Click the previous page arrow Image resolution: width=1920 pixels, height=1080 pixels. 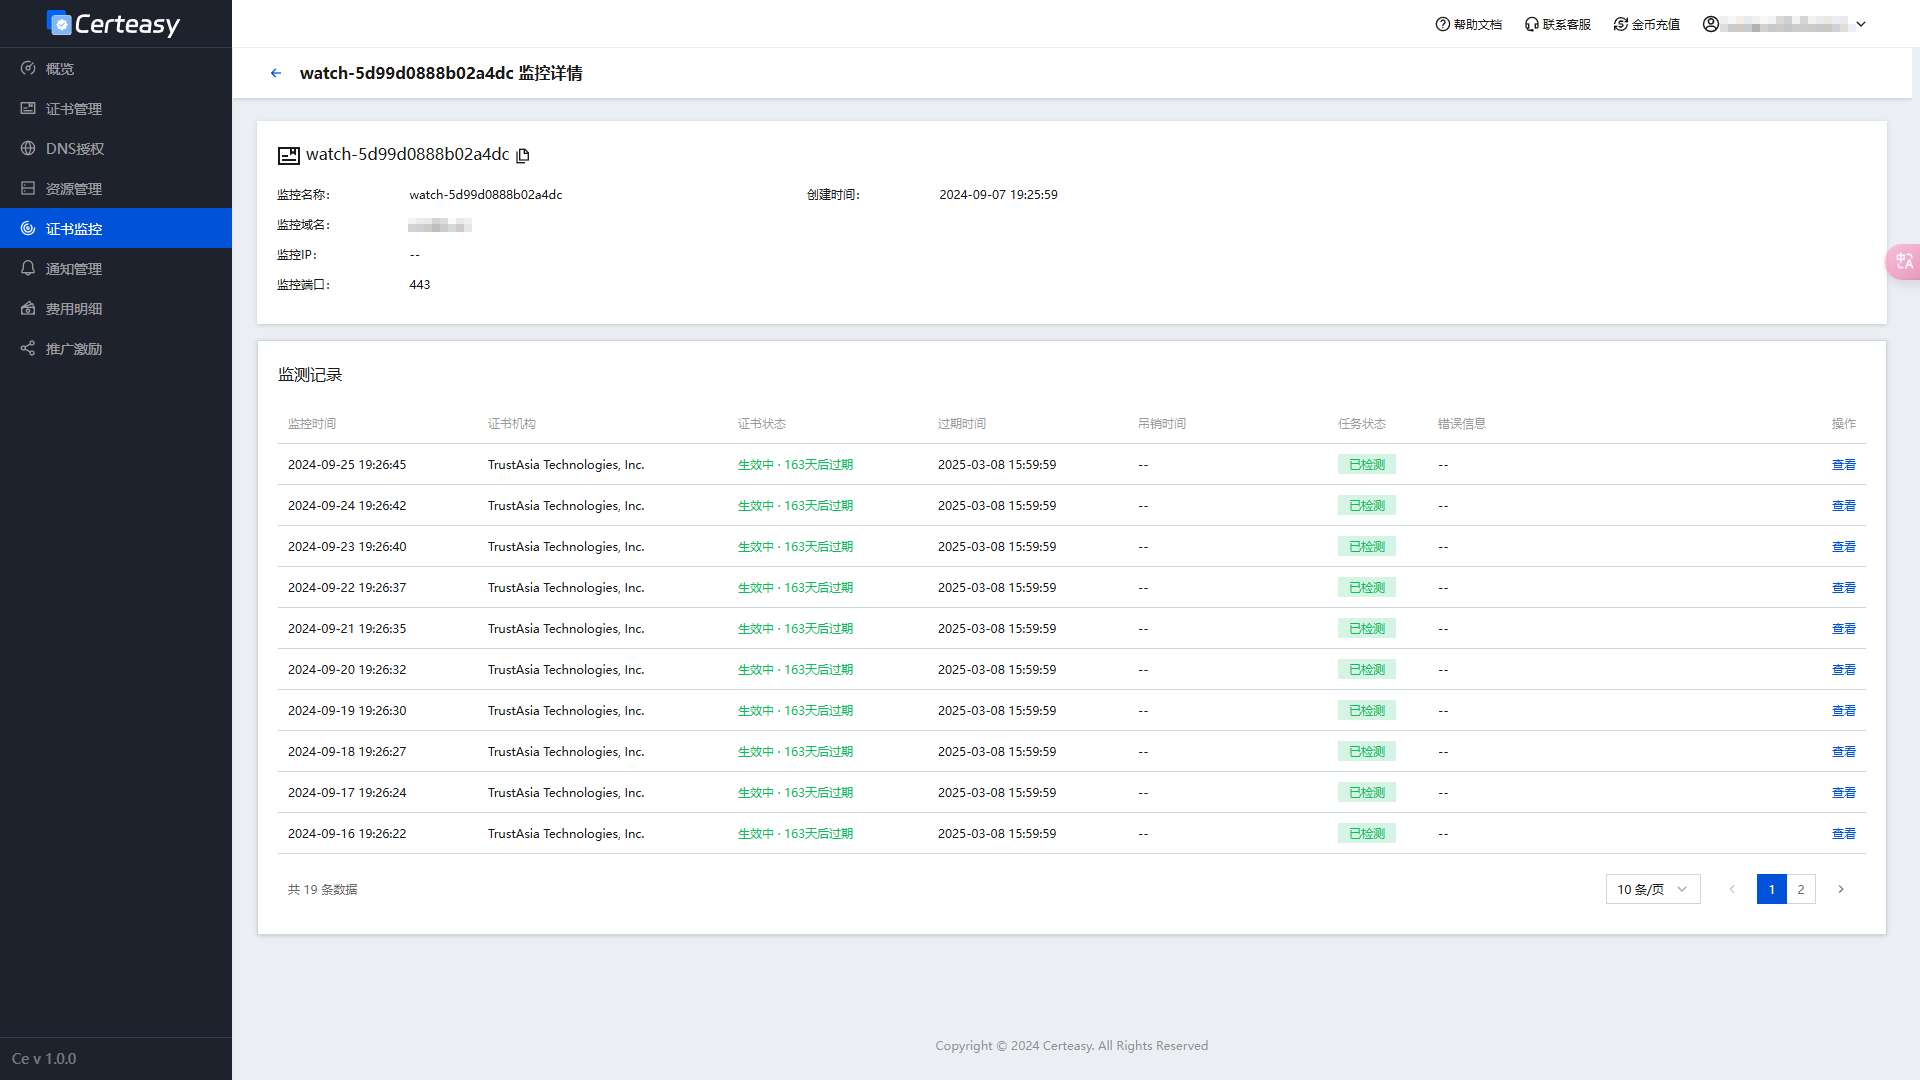click(x=1732, y=889)
